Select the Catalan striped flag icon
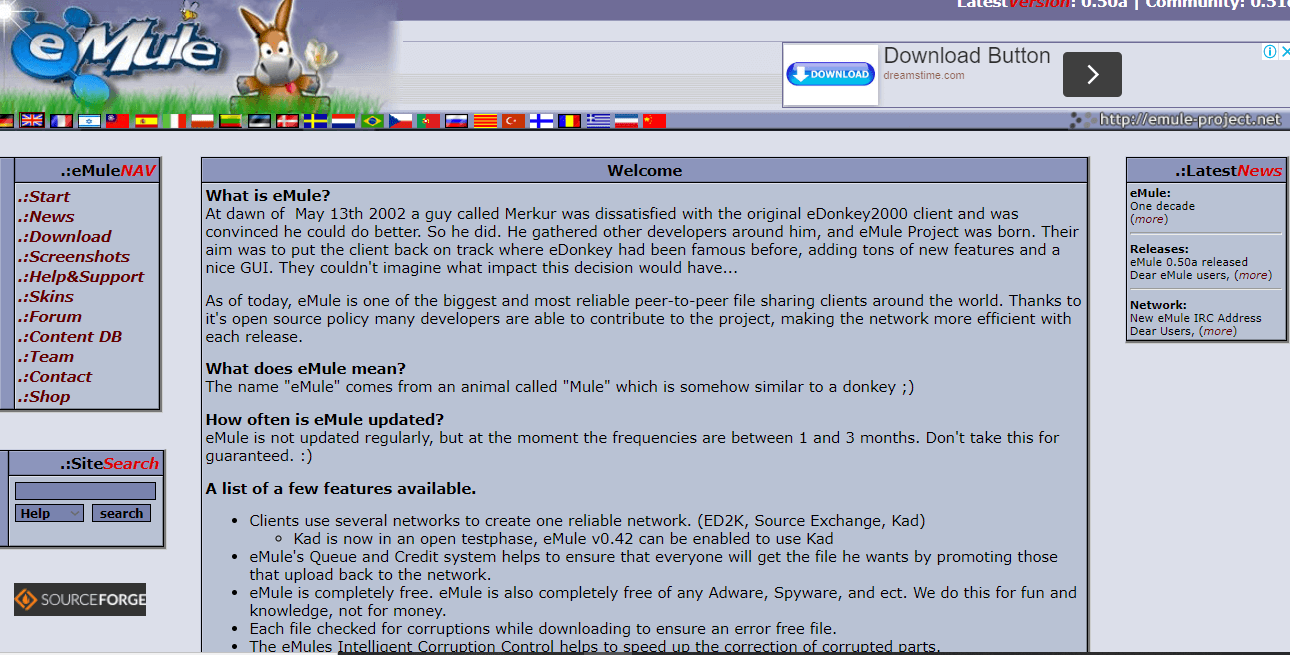Image resolution: width=1290 pixels, height=655 pixels. [485, 120]
